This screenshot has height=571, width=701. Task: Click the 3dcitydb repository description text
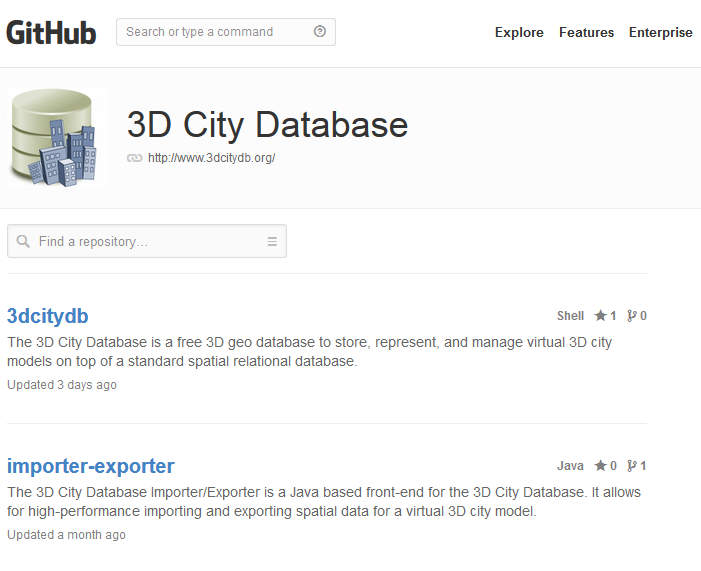[x=309, y=351]
